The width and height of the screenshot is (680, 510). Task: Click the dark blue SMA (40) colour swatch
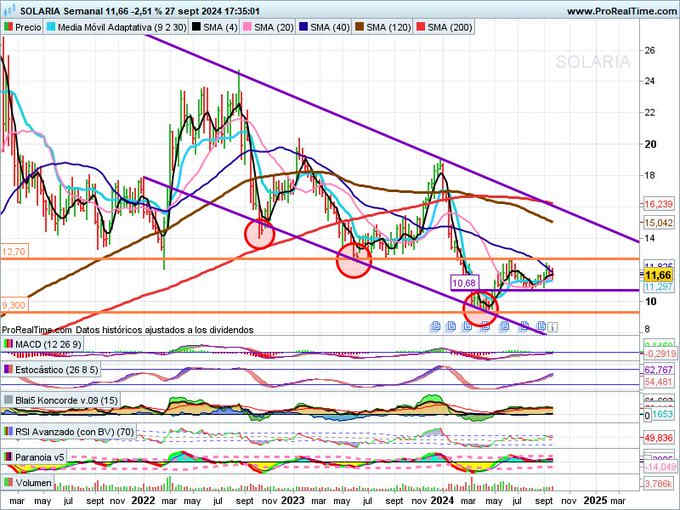(x=304, y=27)
